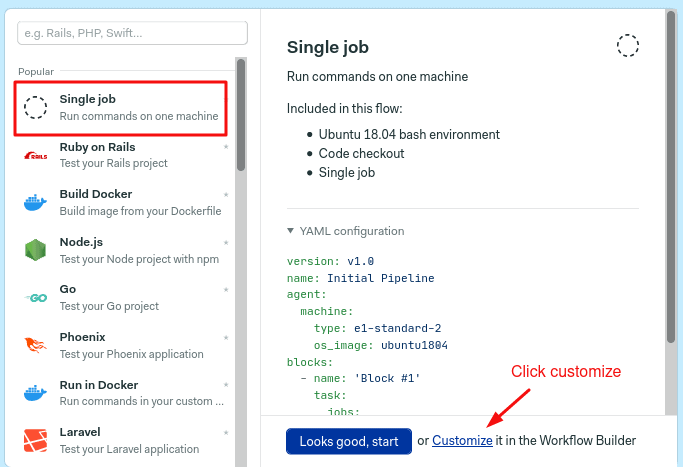
Task: Toggle star beside Build Docker template
Action: point(226,195)
